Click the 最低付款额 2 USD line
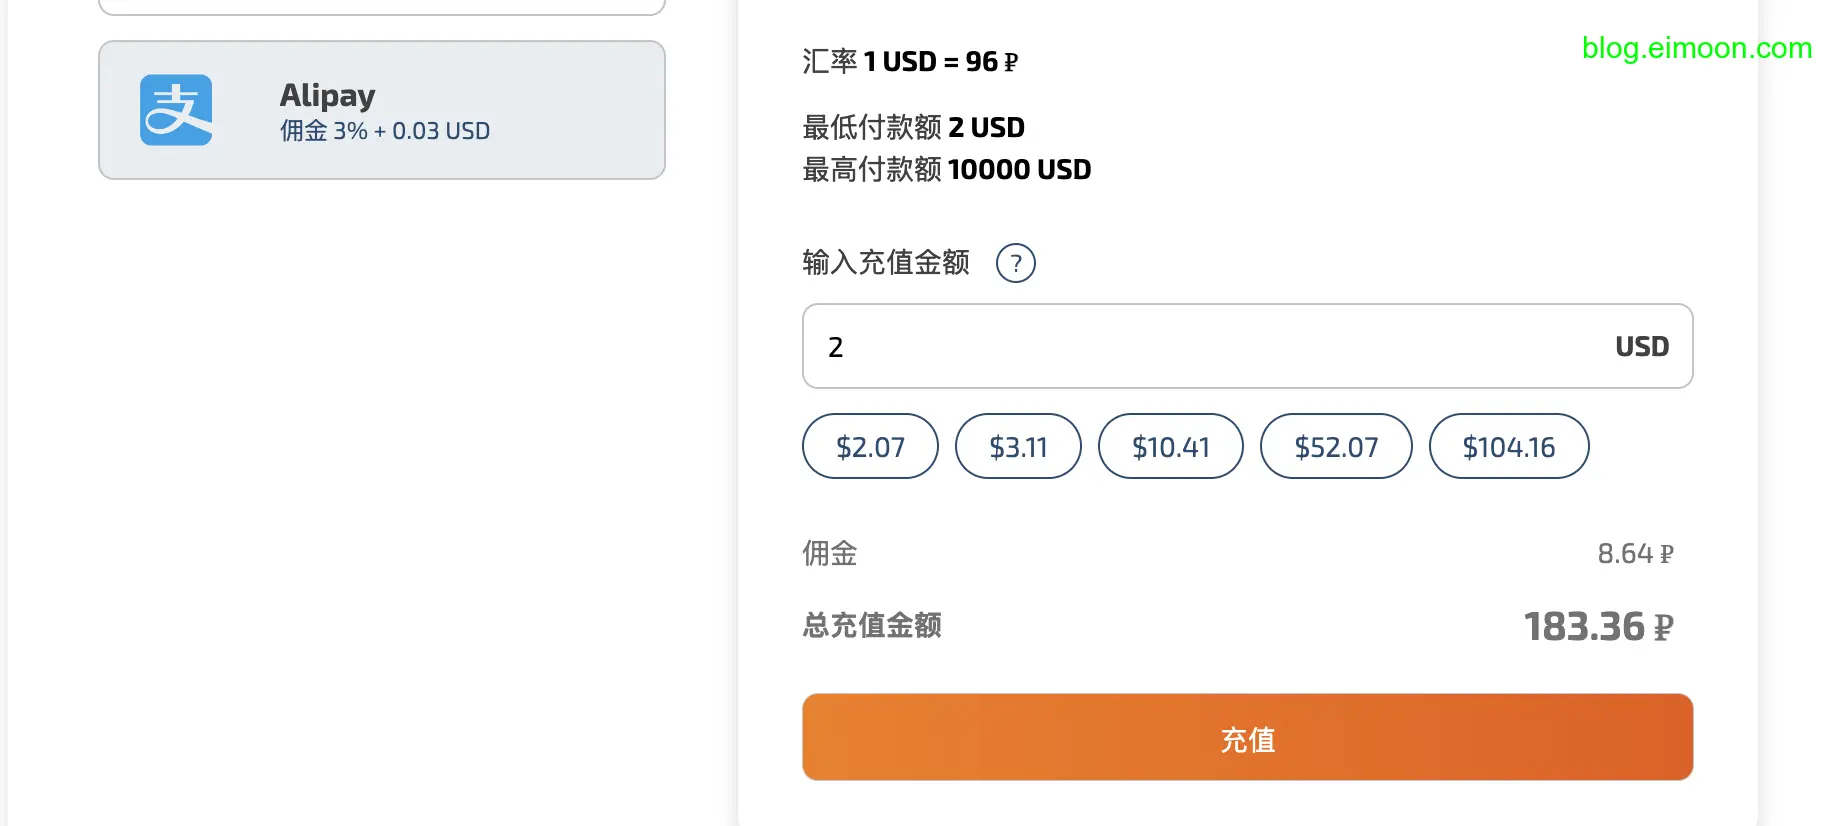This screenshot has width=1844, height=826. [x=913, y=127]
